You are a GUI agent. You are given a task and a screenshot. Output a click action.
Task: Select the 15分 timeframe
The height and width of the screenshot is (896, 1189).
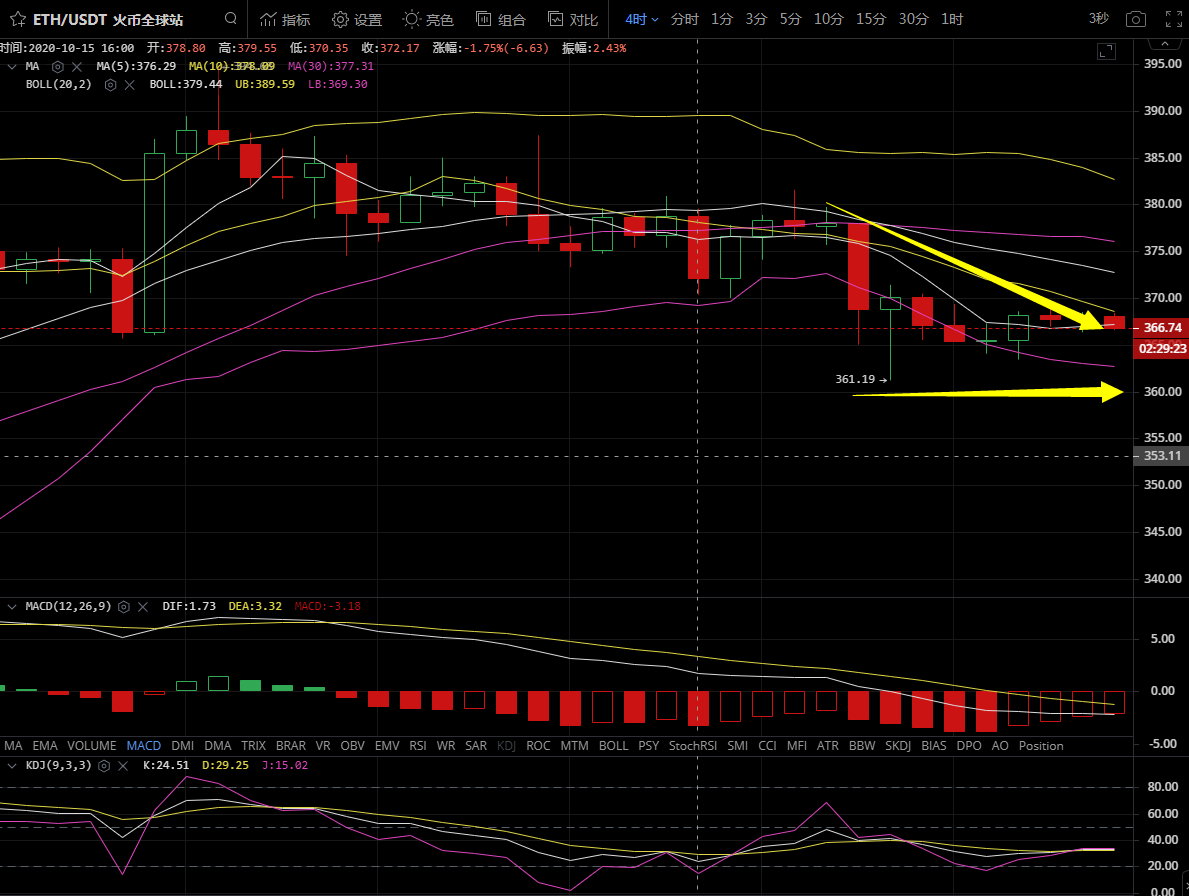[870, 19]
